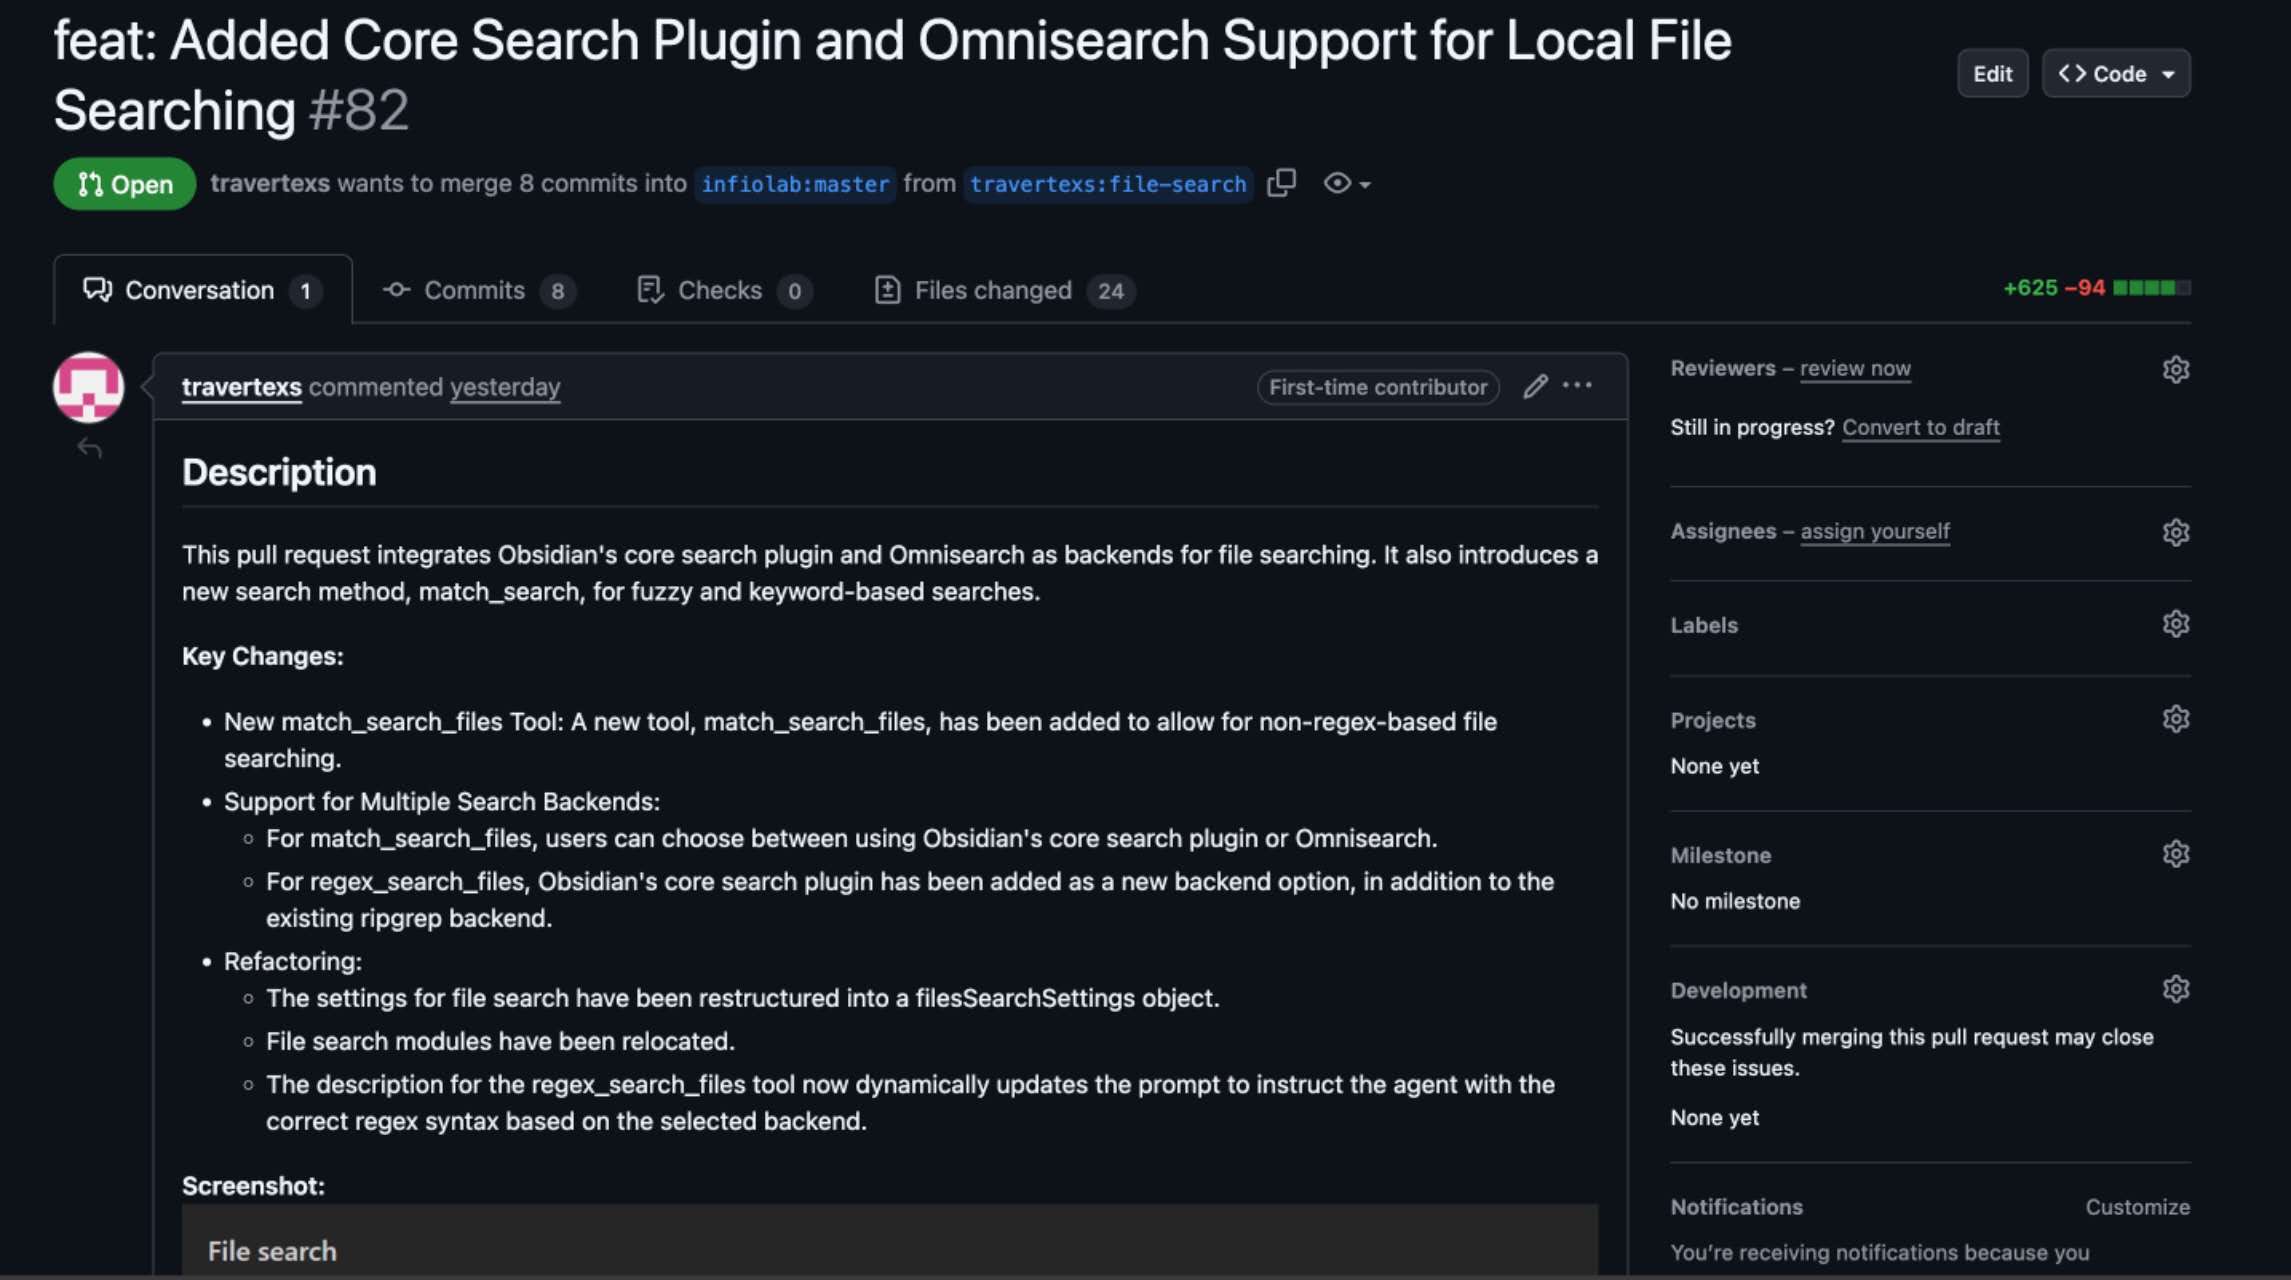Switch to the Checks tab
2291x1280 pixels.
[724, 290]
